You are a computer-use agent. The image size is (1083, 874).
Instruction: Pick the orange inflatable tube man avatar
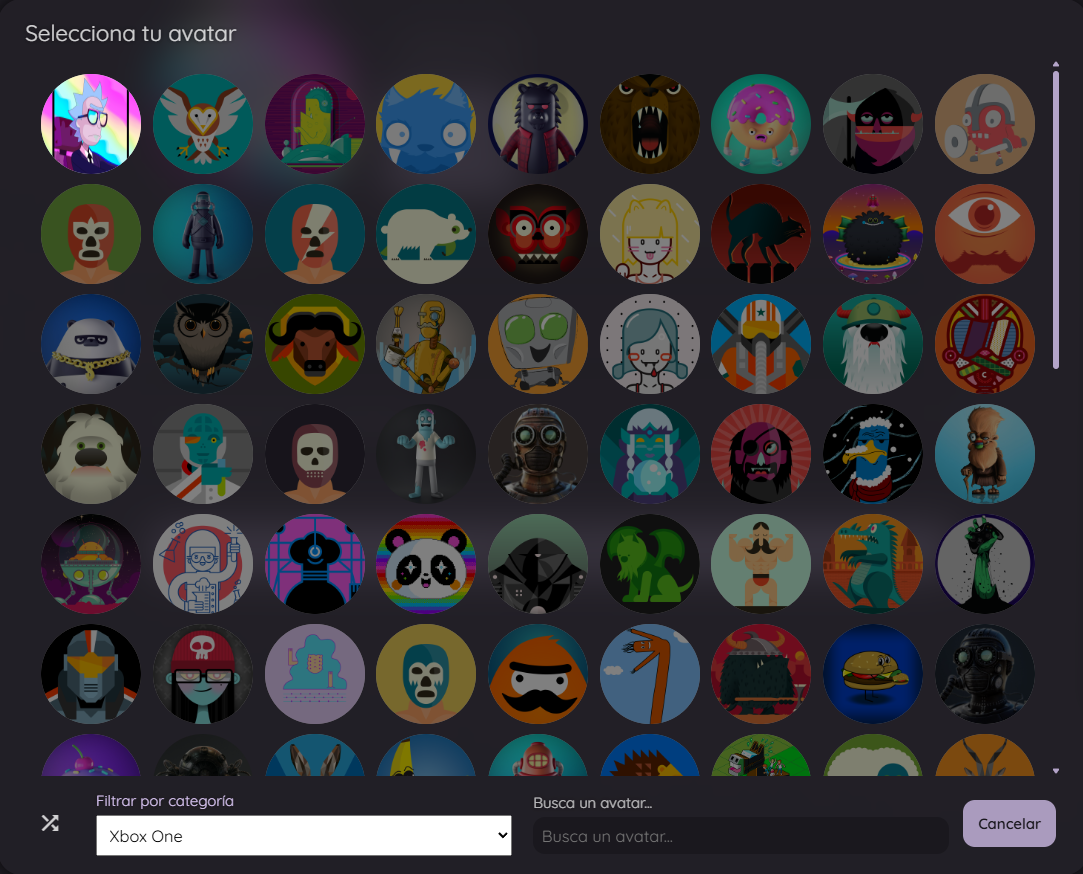(x=650, y=674)
